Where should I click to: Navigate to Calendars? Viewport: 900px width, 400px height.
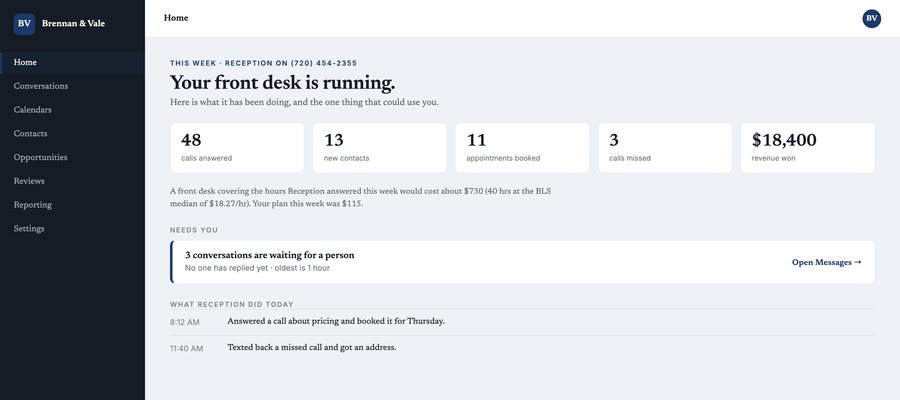click(x=72, y=110)
